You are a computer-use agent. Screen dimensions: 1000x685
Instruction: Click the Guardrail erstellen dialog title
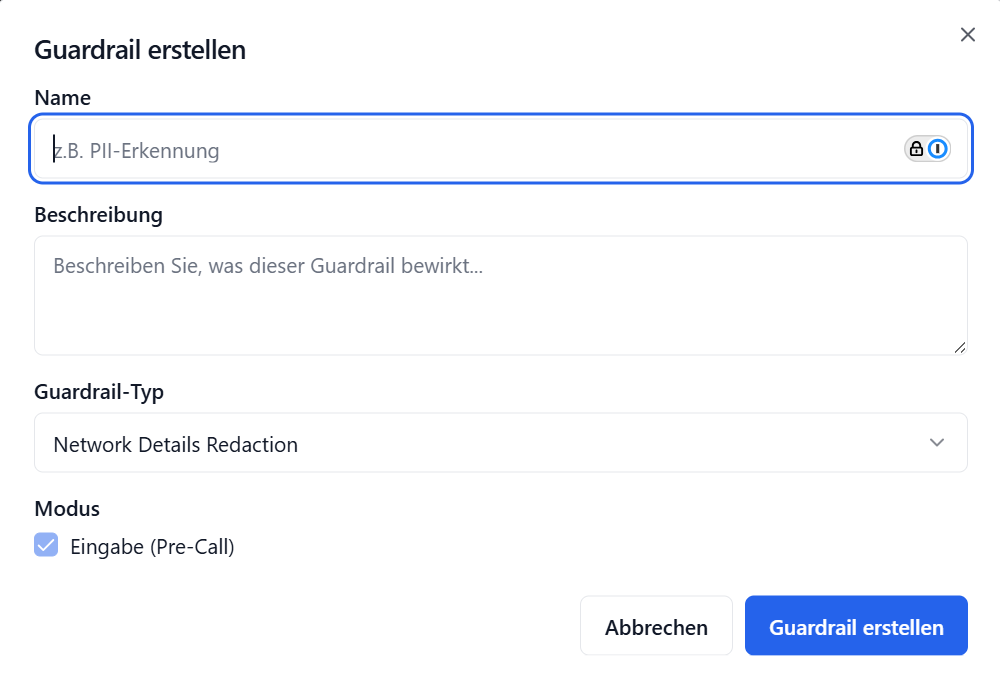tap(140, 49)
